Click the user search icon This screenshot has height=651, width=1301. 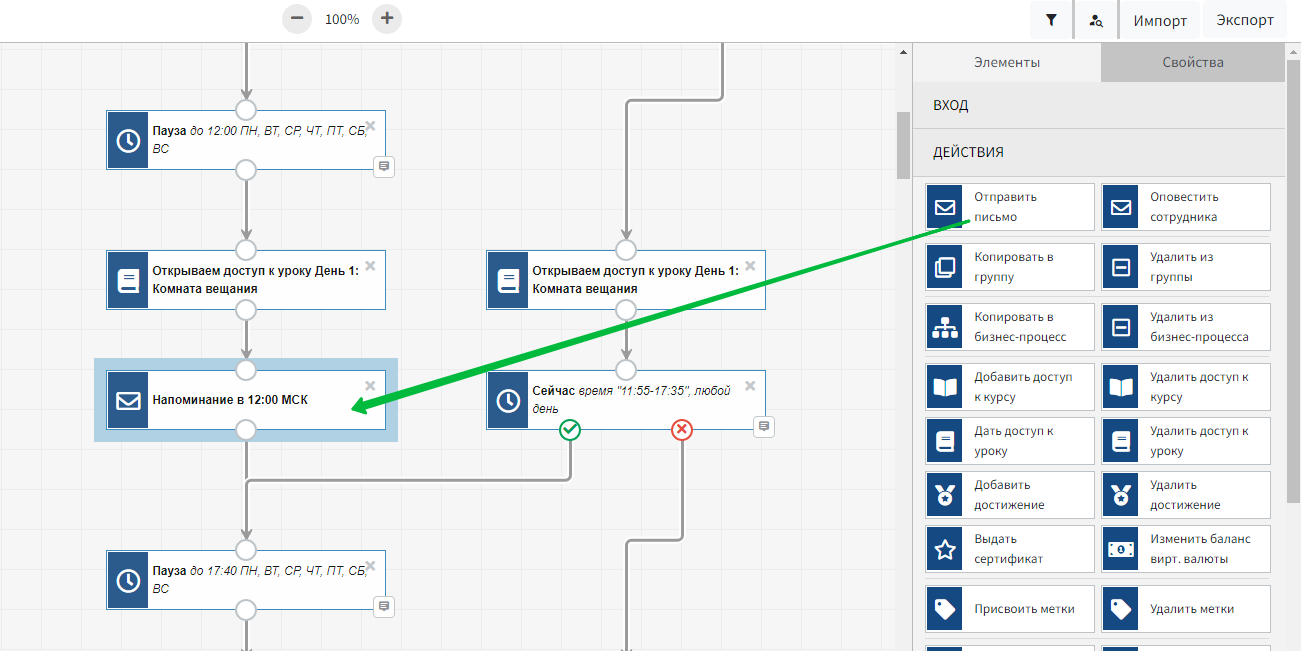pos(1096,20)
